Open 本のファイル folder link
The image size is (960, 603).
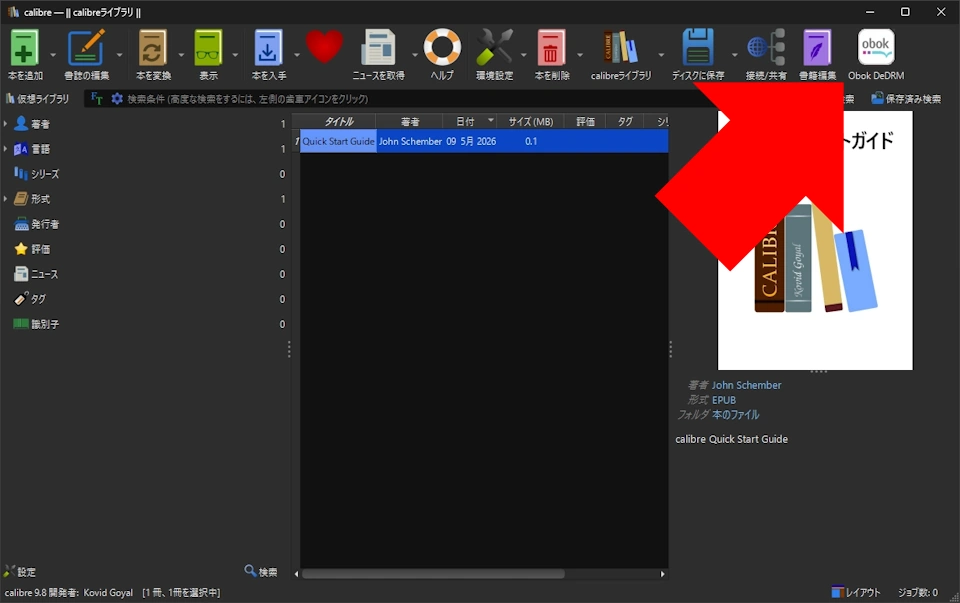click(735, 414)
